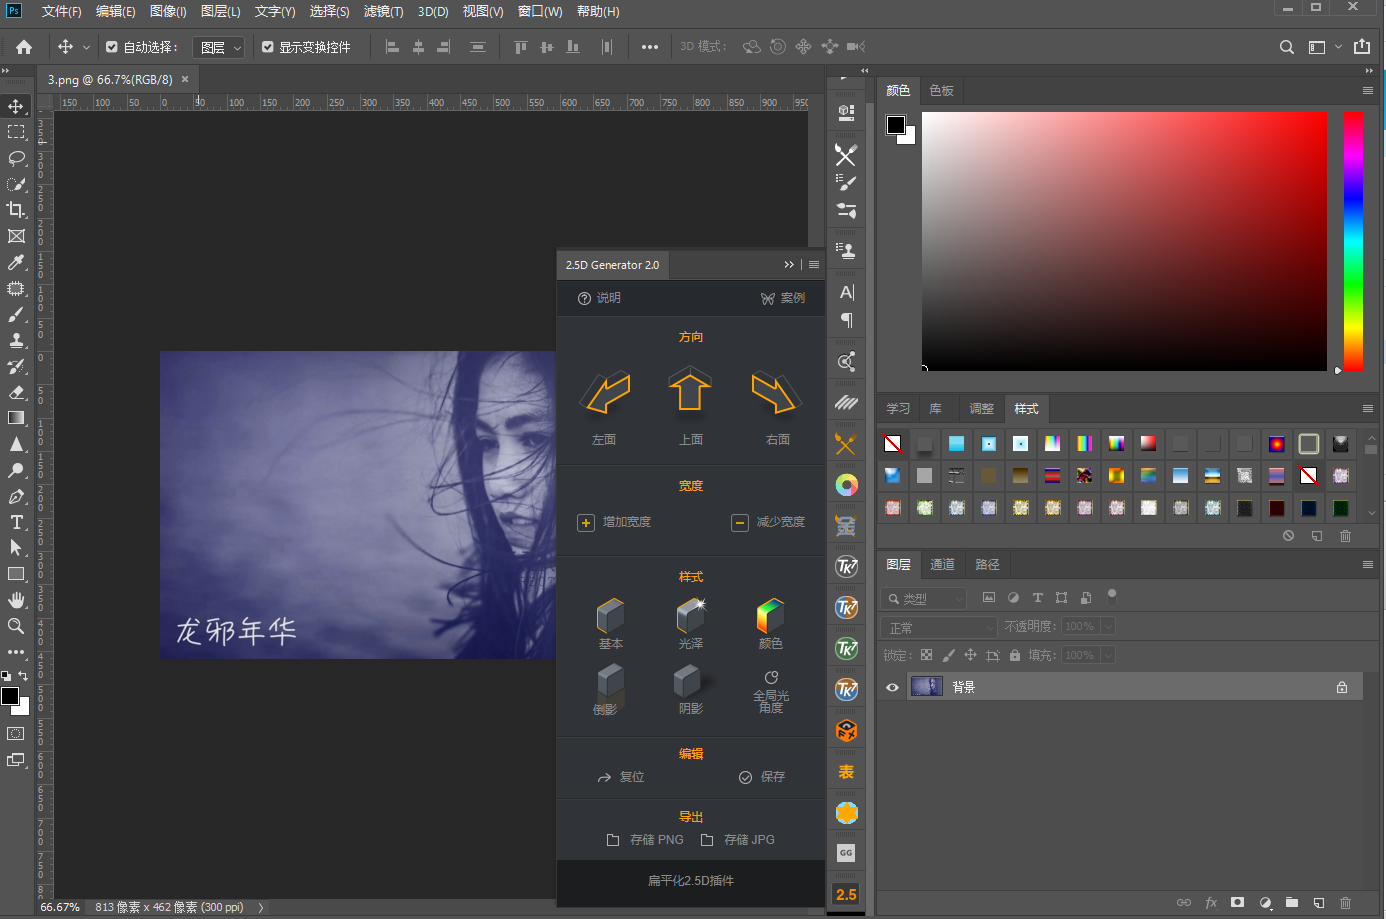Open the 文件(F) menu
The width and height of the screenshot is (1386, 919).
[61, 11]
